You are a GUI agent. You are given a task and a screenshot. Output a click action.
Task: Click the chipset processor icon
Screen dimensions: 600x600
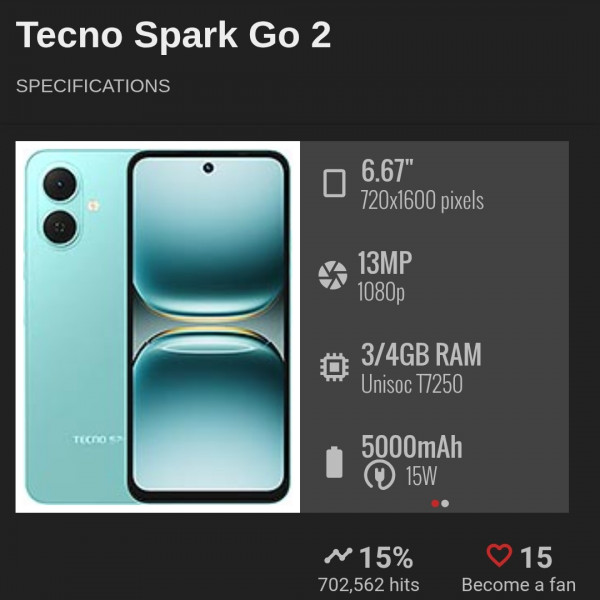[333, 367]
